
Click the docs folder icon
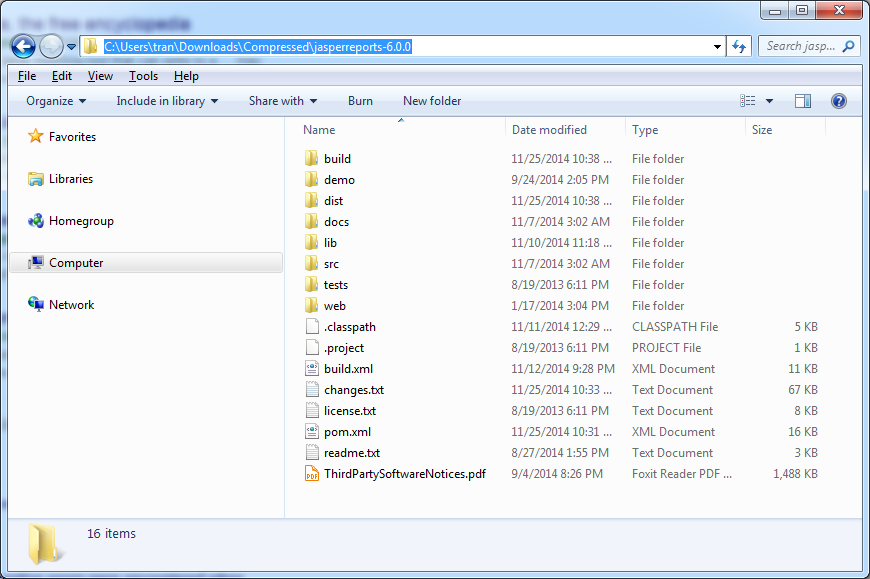[311, 222]
